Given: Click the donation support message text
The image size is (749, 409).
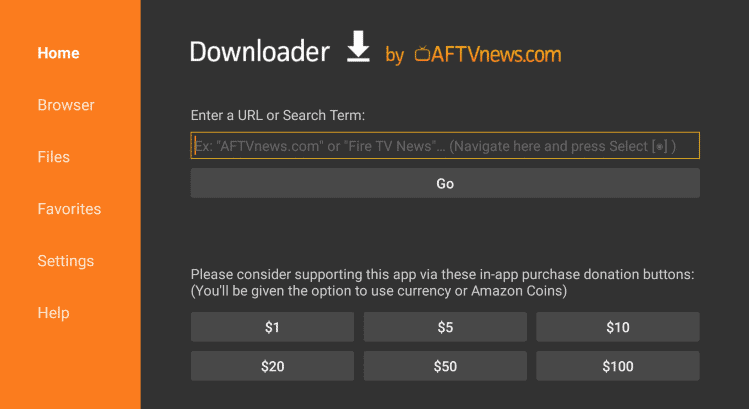Looking at the screenshot, I should tap(442, 282).
